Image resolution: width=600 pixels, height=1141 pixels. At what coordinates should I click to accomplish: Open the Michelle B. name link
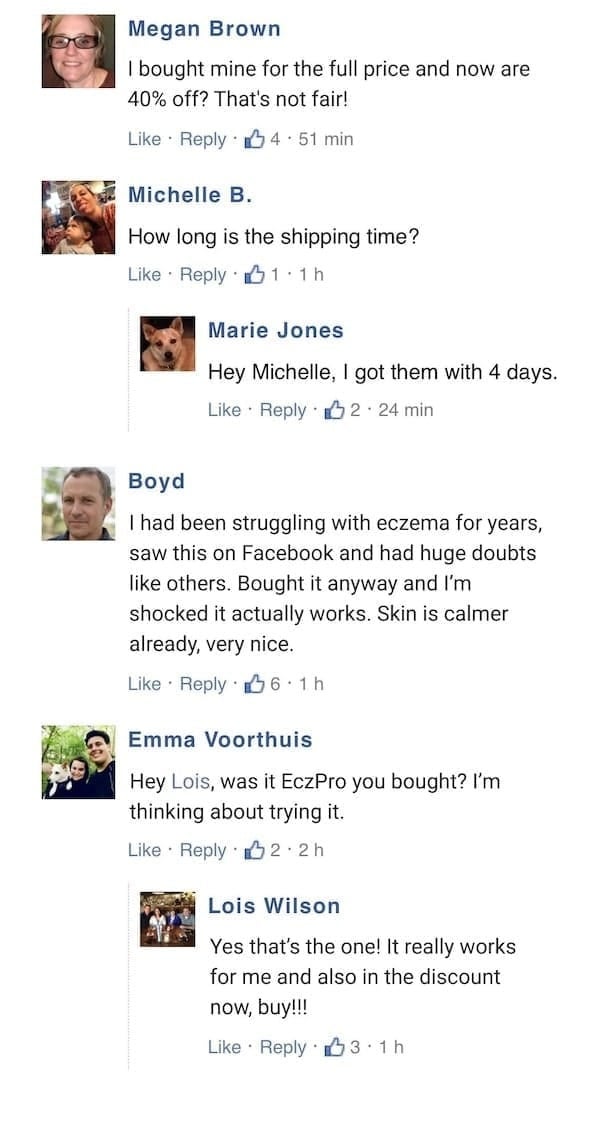(x=190, y=195)
